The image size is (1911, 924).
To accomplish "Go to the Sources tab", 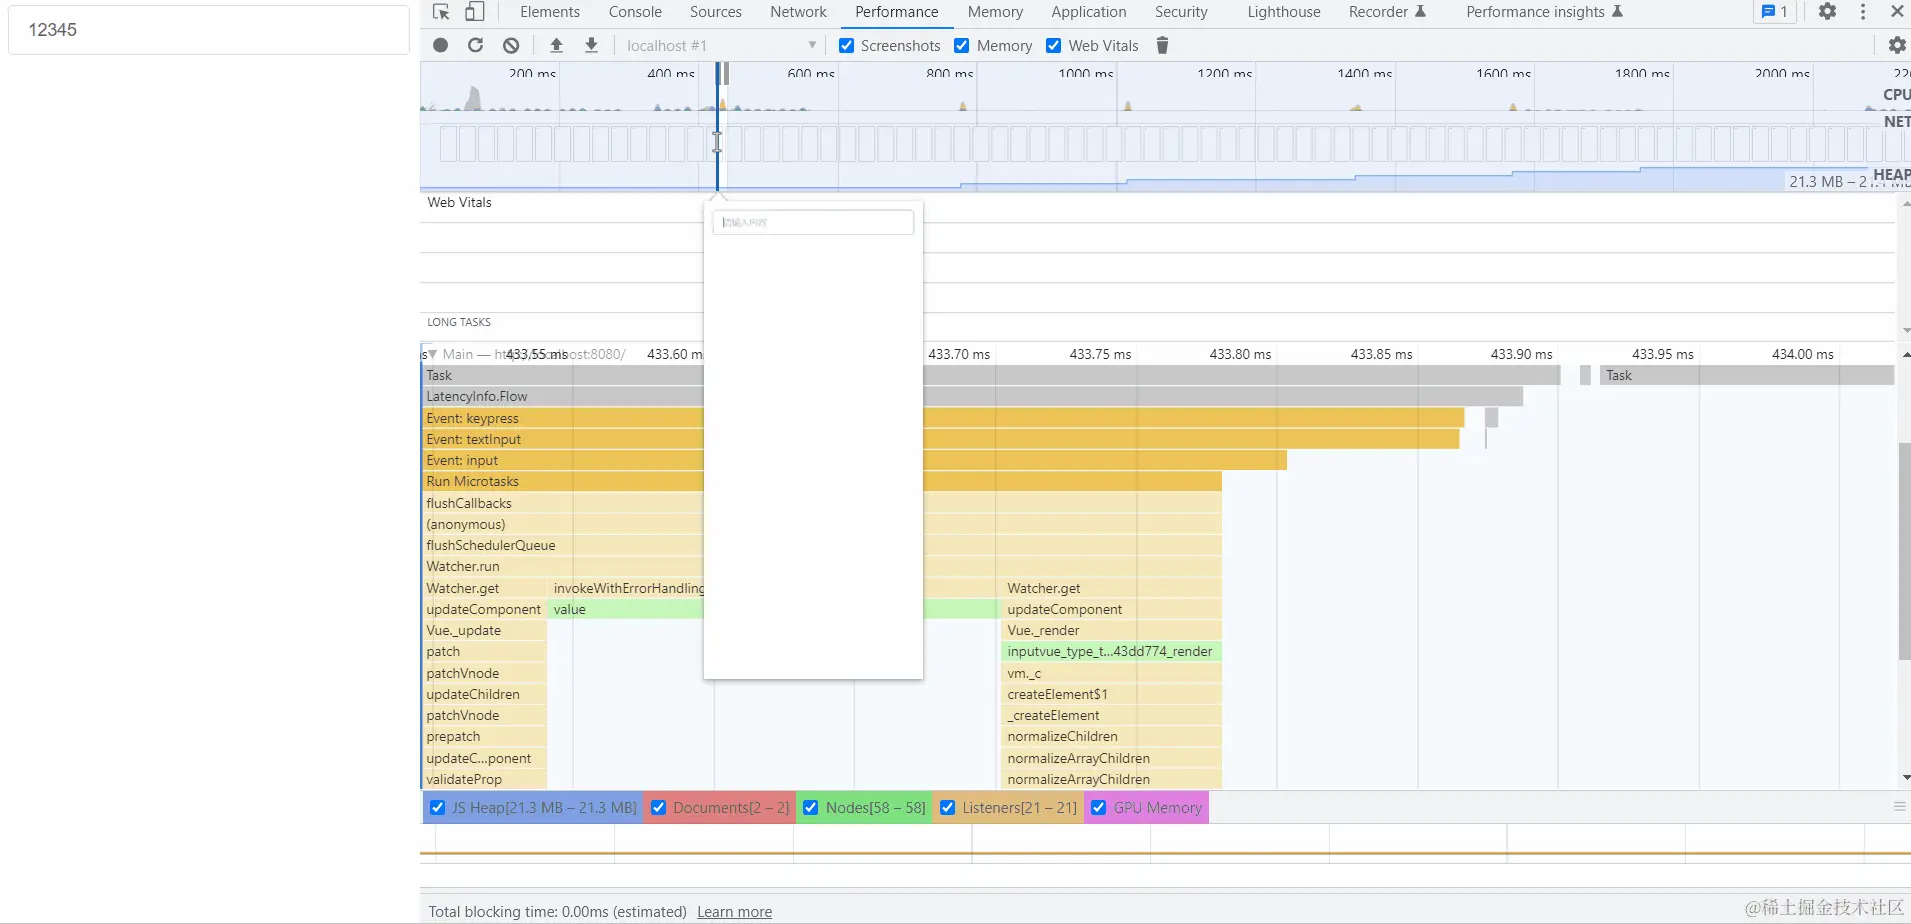I will click(716, 12).
